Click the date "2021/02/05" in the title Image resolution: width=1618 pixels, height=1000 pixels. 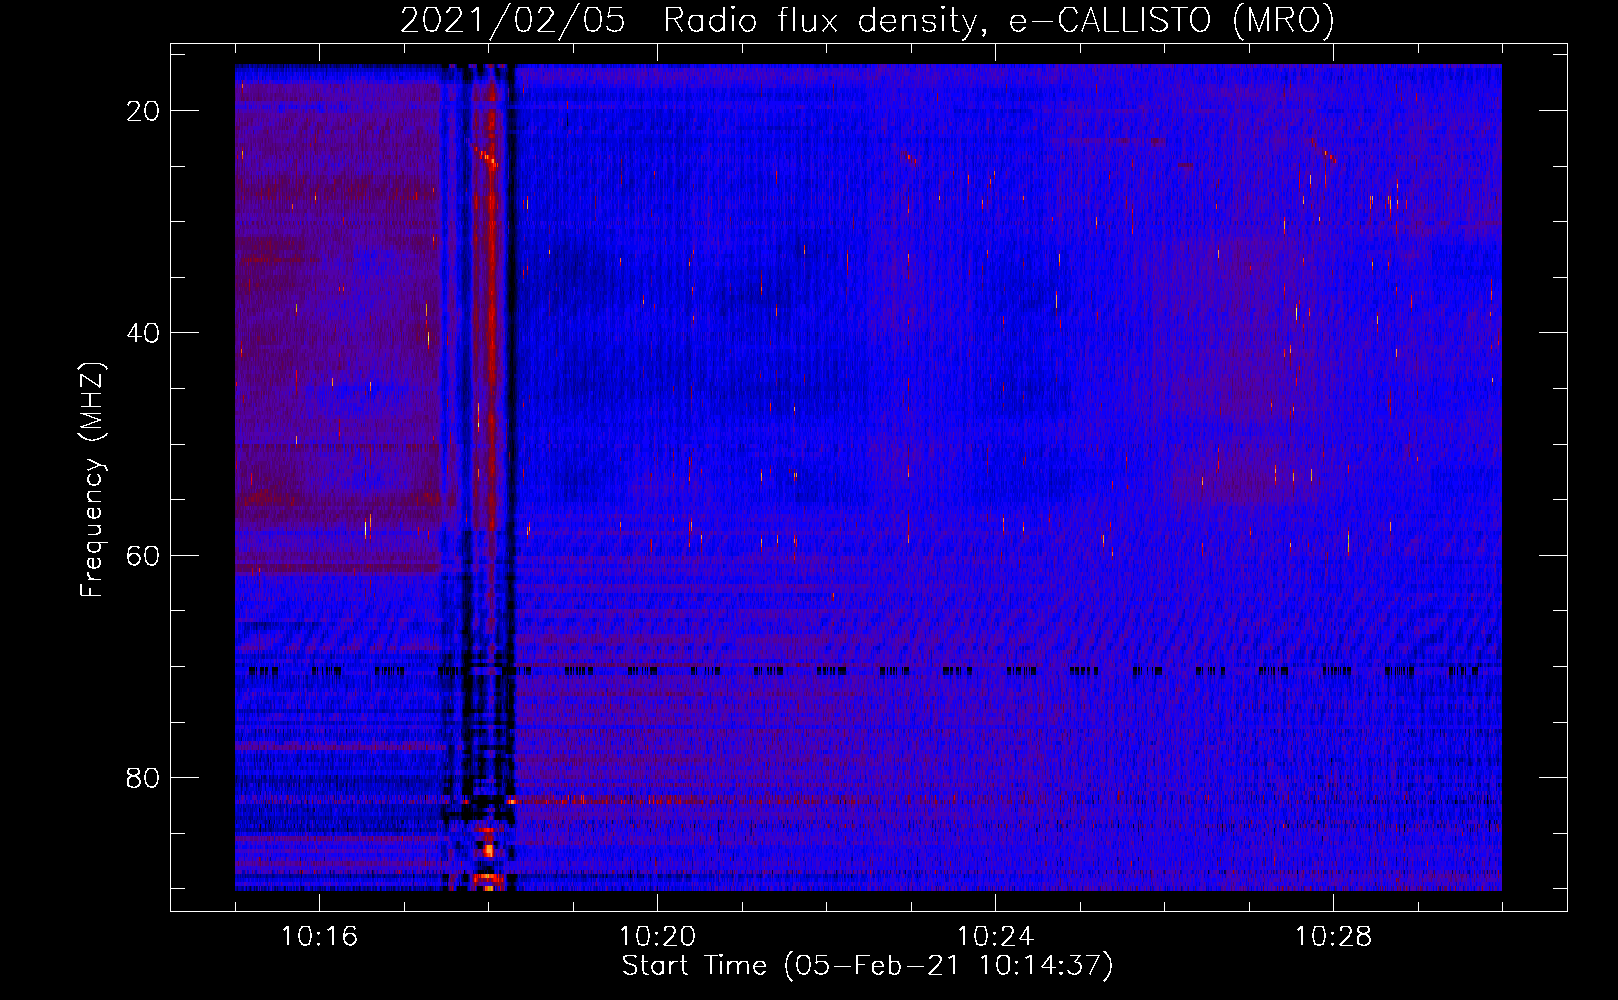513,21
